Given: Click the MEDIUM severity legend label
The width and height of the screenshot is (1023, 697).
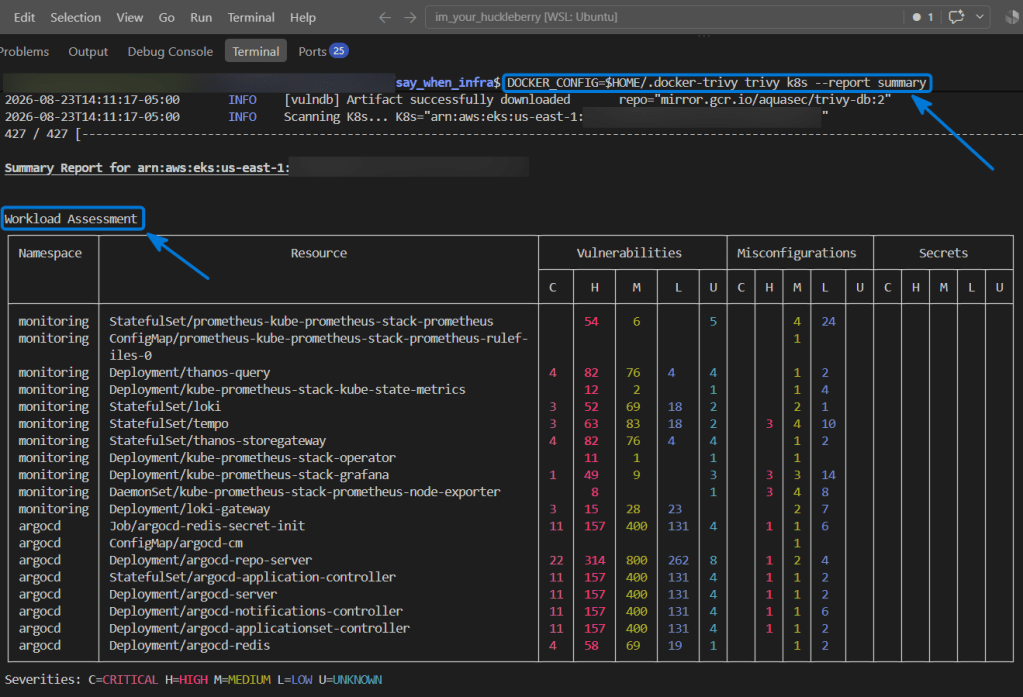Looking at the screenshot, I should (249, 679).
